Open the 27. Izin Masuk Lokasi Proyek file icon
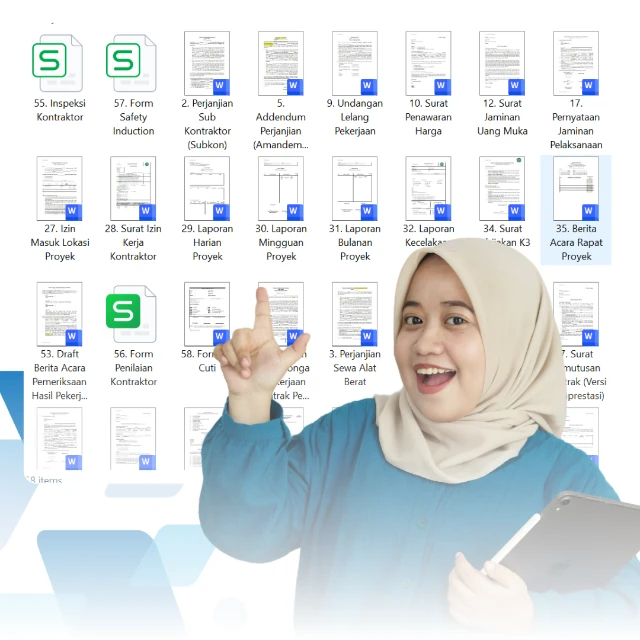This screenshot has height=640, width=640. (x=60, y=189)
